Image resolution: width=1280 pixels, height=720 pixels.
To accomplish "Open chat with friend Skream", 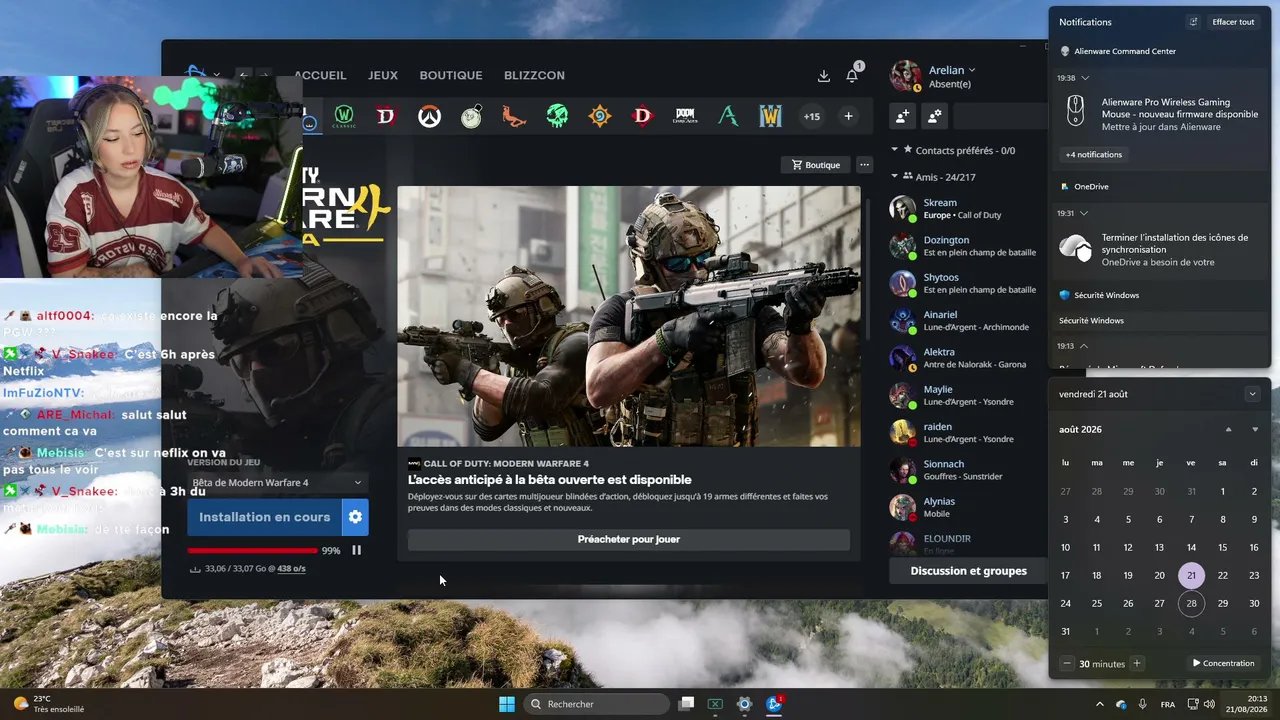I will click(x=963, y=208).
